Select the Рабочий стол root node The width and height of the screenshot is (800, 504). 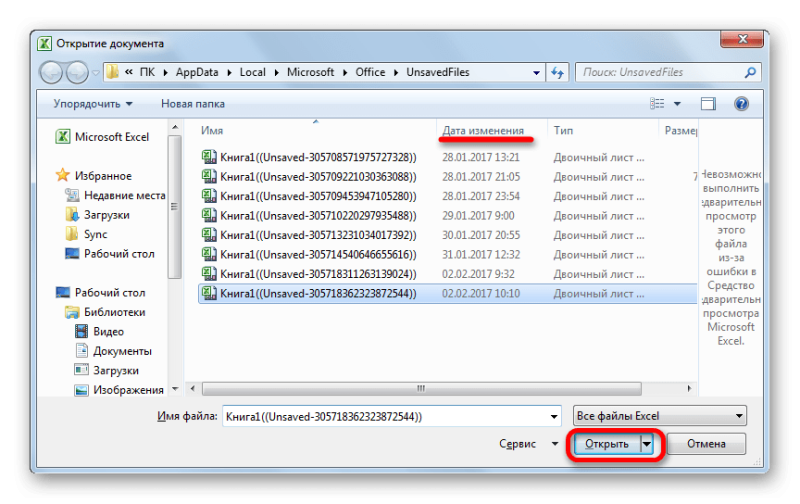[101, 292]
